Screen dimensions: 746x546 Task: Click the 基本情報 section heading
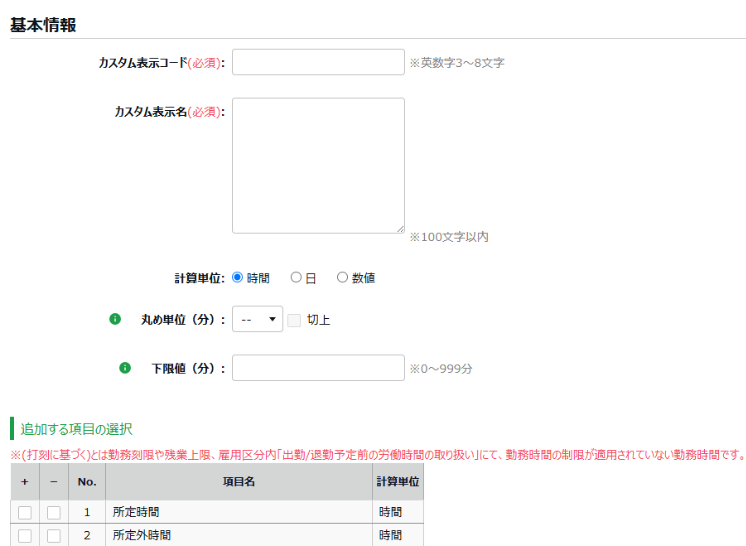[x=43, y=25]
